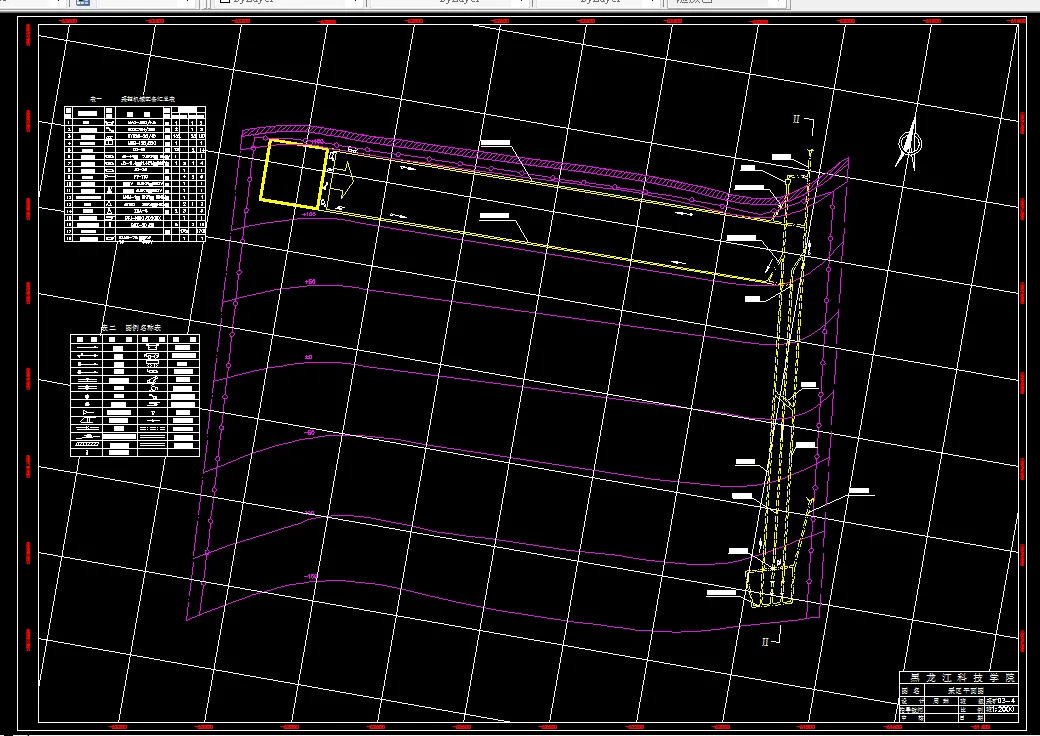Click drawing name "采区平面图" in the title block
This screenshot has width=1040, height=736.
[966, 691]
